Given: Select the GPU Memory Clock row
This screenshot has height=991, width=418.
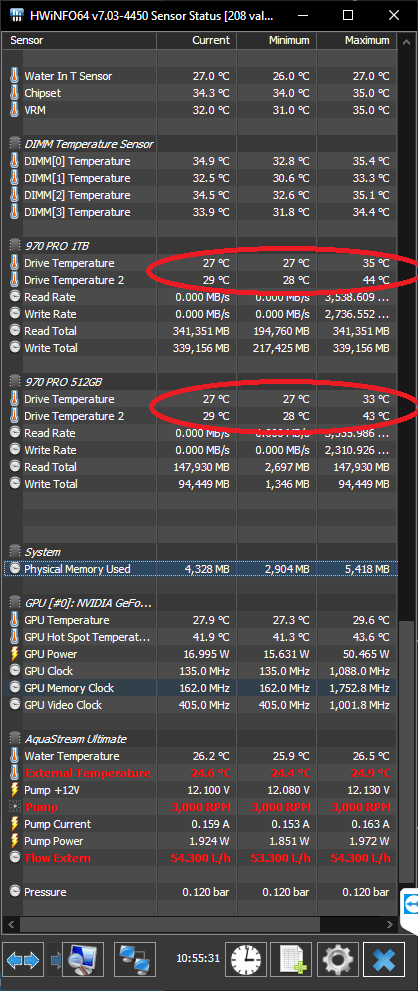Looking at the screenshot, I should tap(201, 688).
